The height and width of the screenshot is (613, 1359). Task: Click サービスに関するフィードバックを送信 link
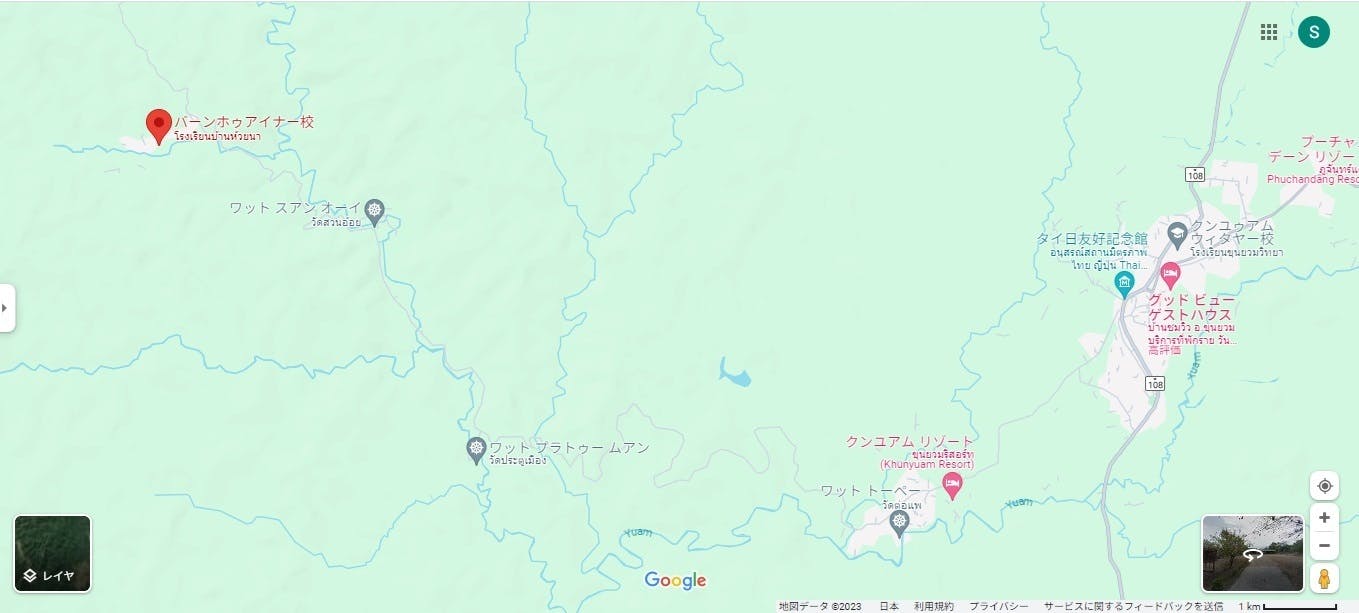point(1134,606)
